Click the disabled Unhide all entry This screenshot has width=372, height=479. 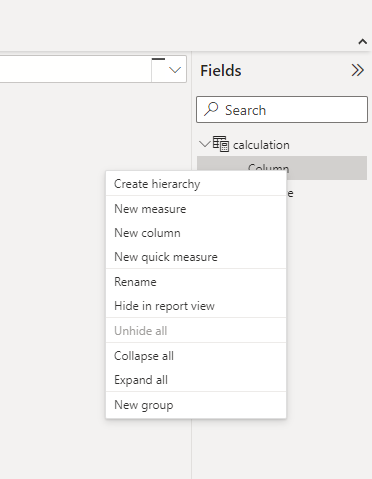196,331
